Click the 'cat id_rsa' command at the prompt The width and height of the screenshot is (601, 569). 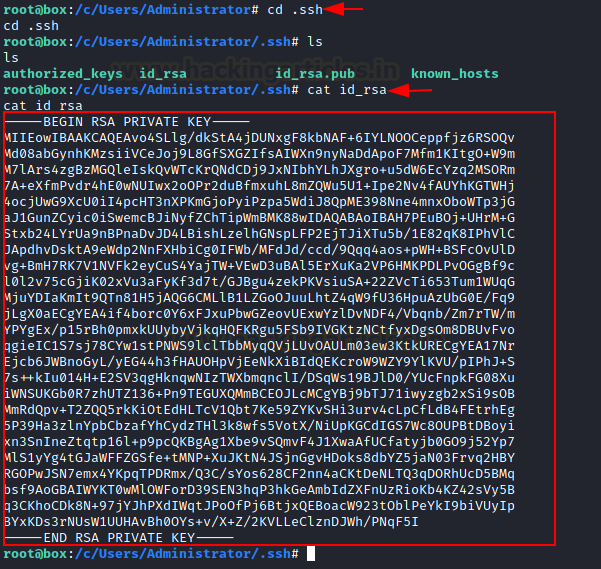click(x=347, y=90)
